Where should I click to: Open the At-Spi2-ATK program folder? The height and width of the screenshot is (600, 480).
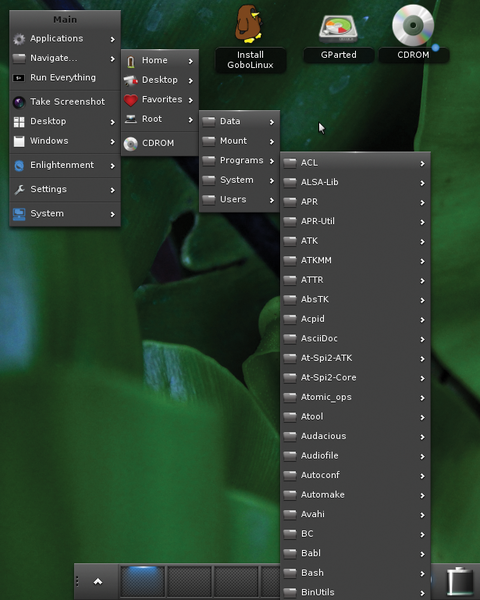tap(355, 358)
